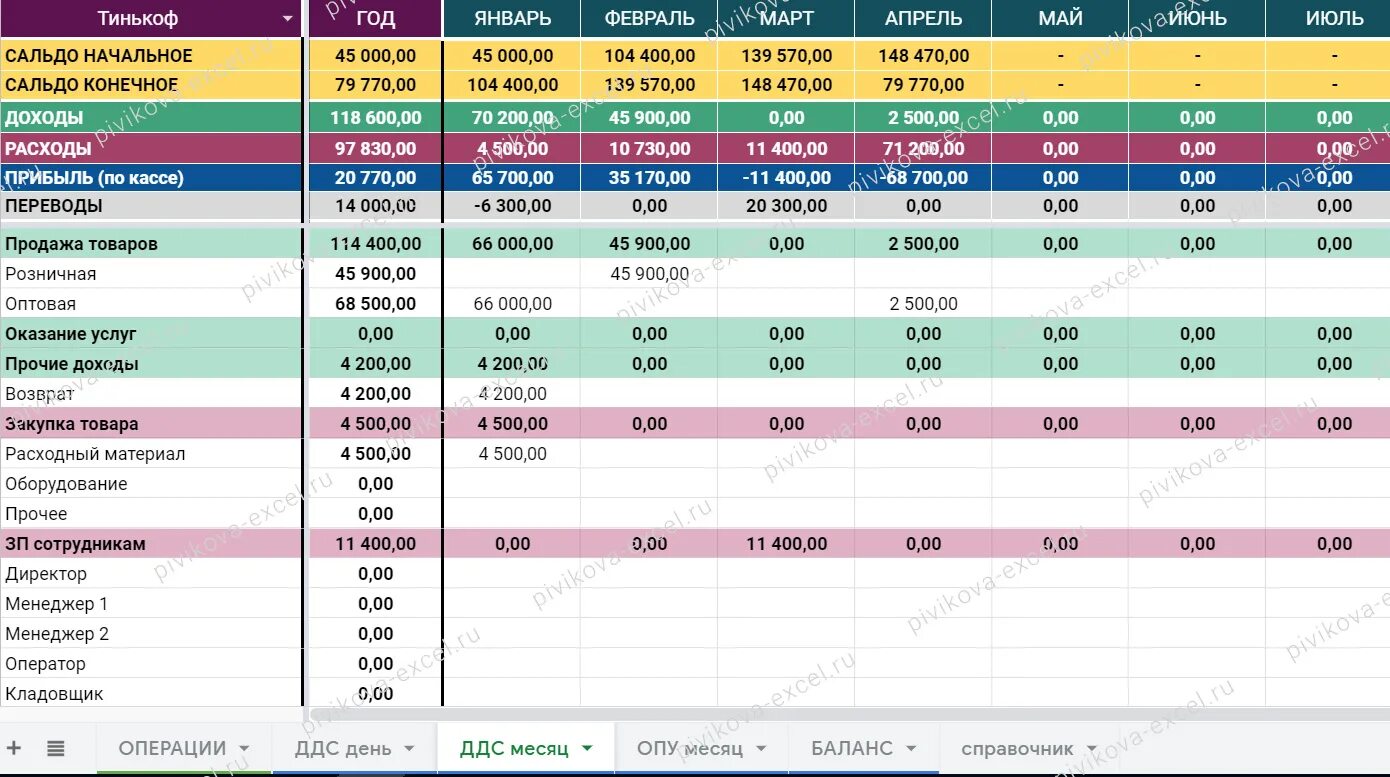1390x777 pixels.
Task: Click the -68 700,00 April profit cell
Action: click(923, 178)
